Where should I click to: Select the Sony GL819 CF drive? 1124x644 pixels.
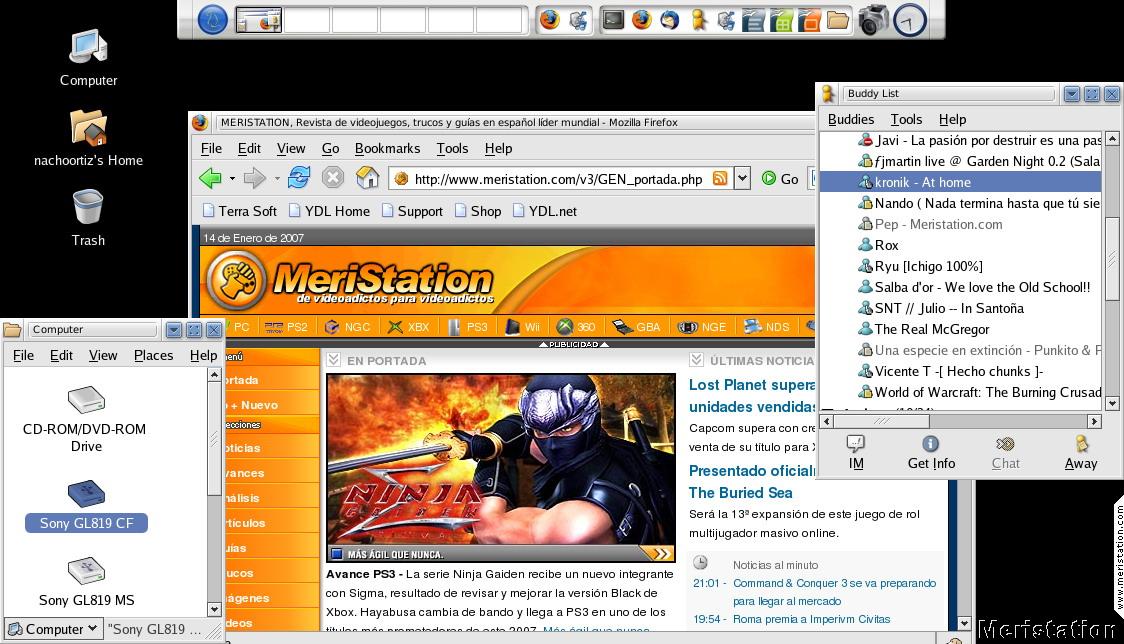pos(86,506)
